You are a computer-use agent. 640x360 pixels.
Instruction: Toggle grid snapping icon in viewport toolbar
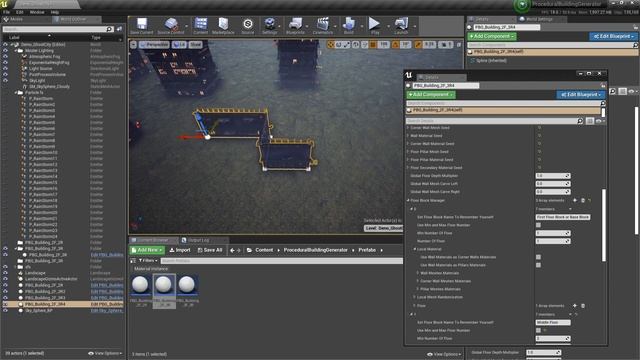click(x=373, y=44)
